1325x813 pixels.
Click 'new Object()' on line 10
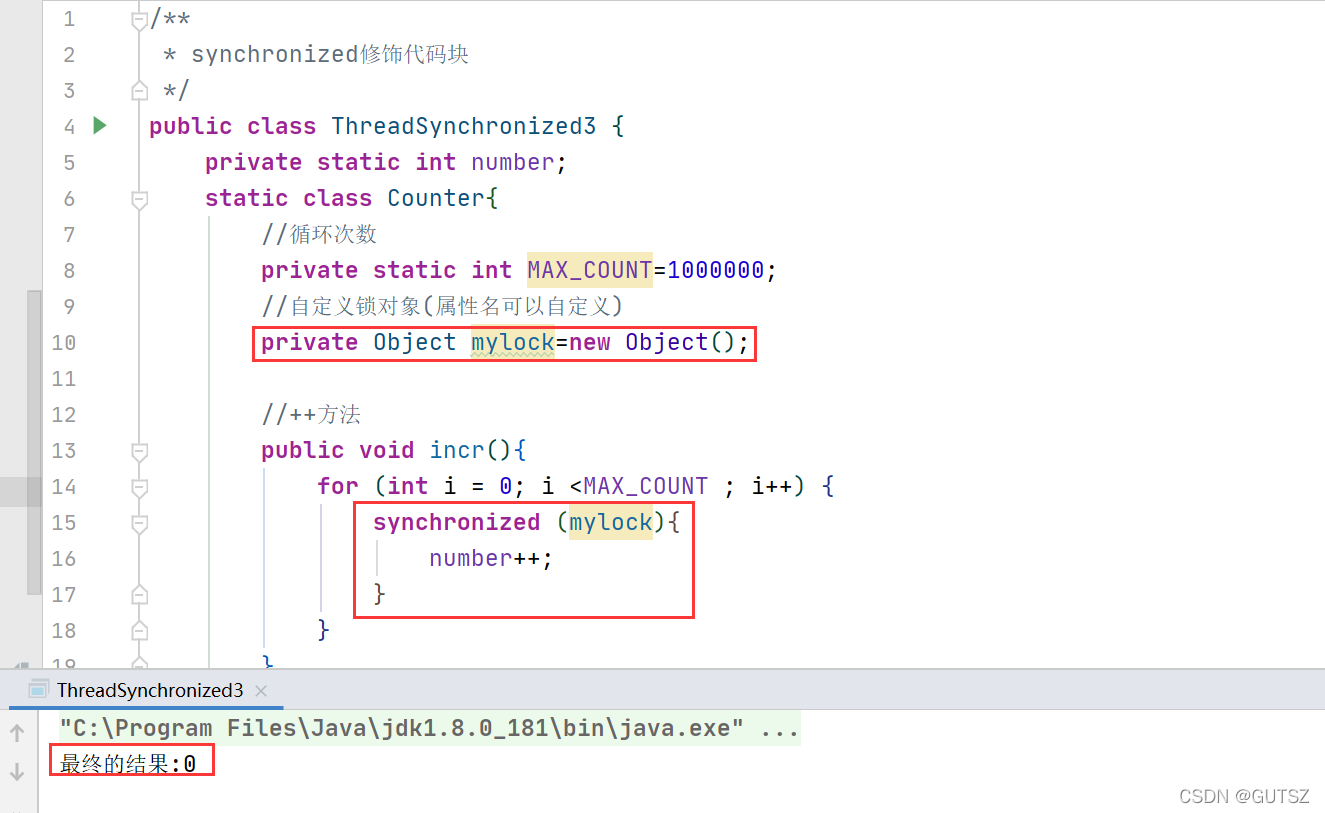[x=653, y=343]
